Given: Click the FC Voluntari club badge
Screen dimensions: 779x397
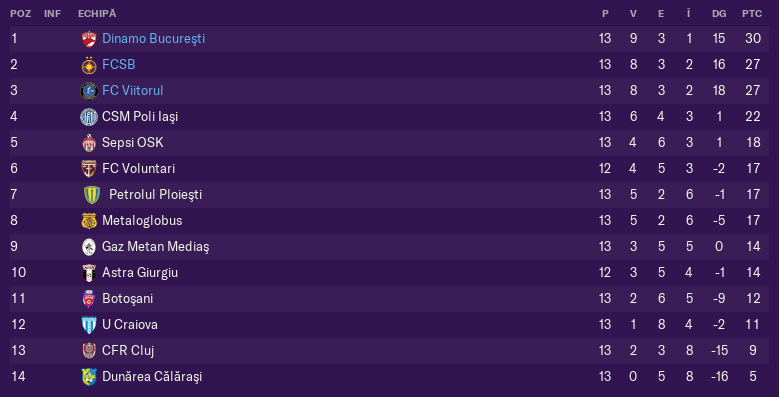Looking at the screenshot, I should click(89, 169).
